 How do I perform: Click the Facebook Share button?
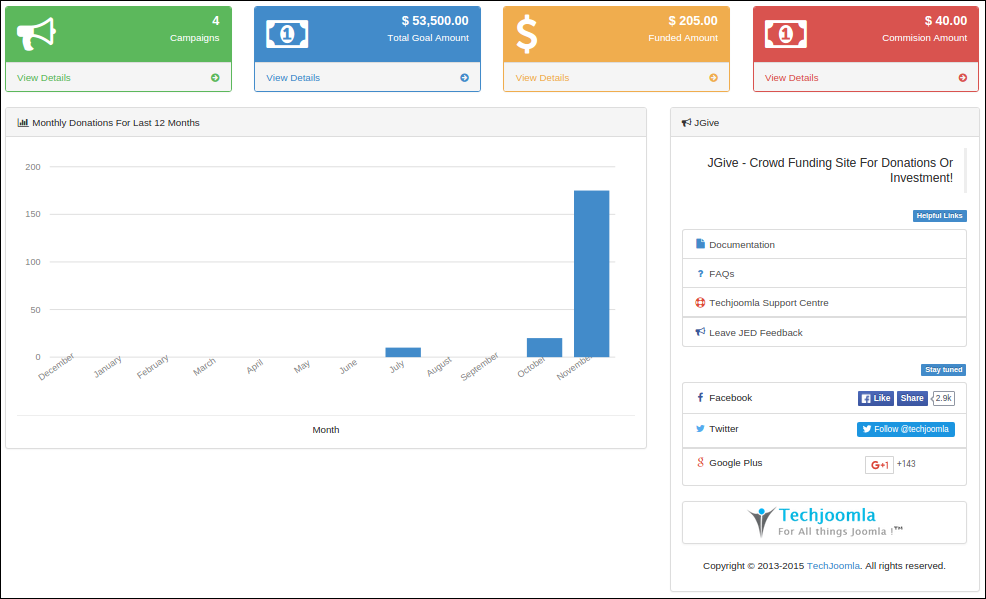point(911,398)
